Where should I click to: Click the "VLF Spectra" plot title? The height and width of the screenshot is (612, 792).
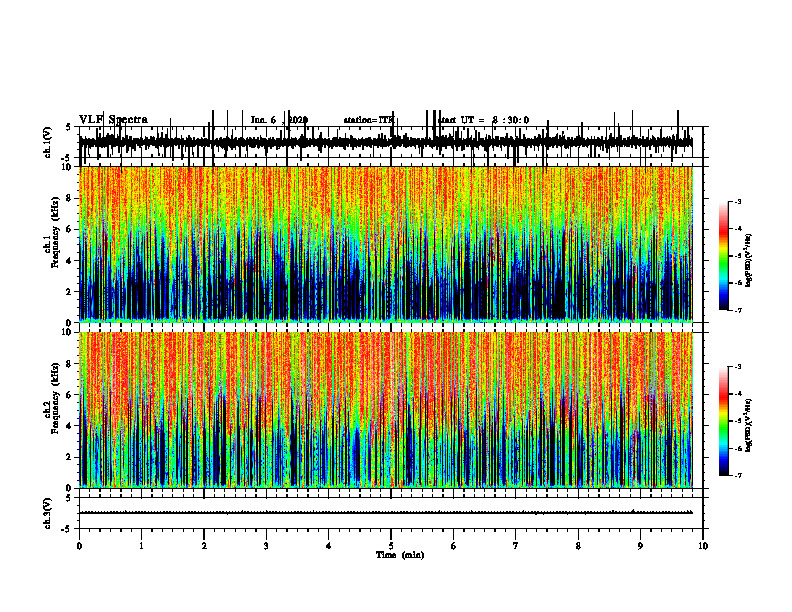tap(113, 120)
